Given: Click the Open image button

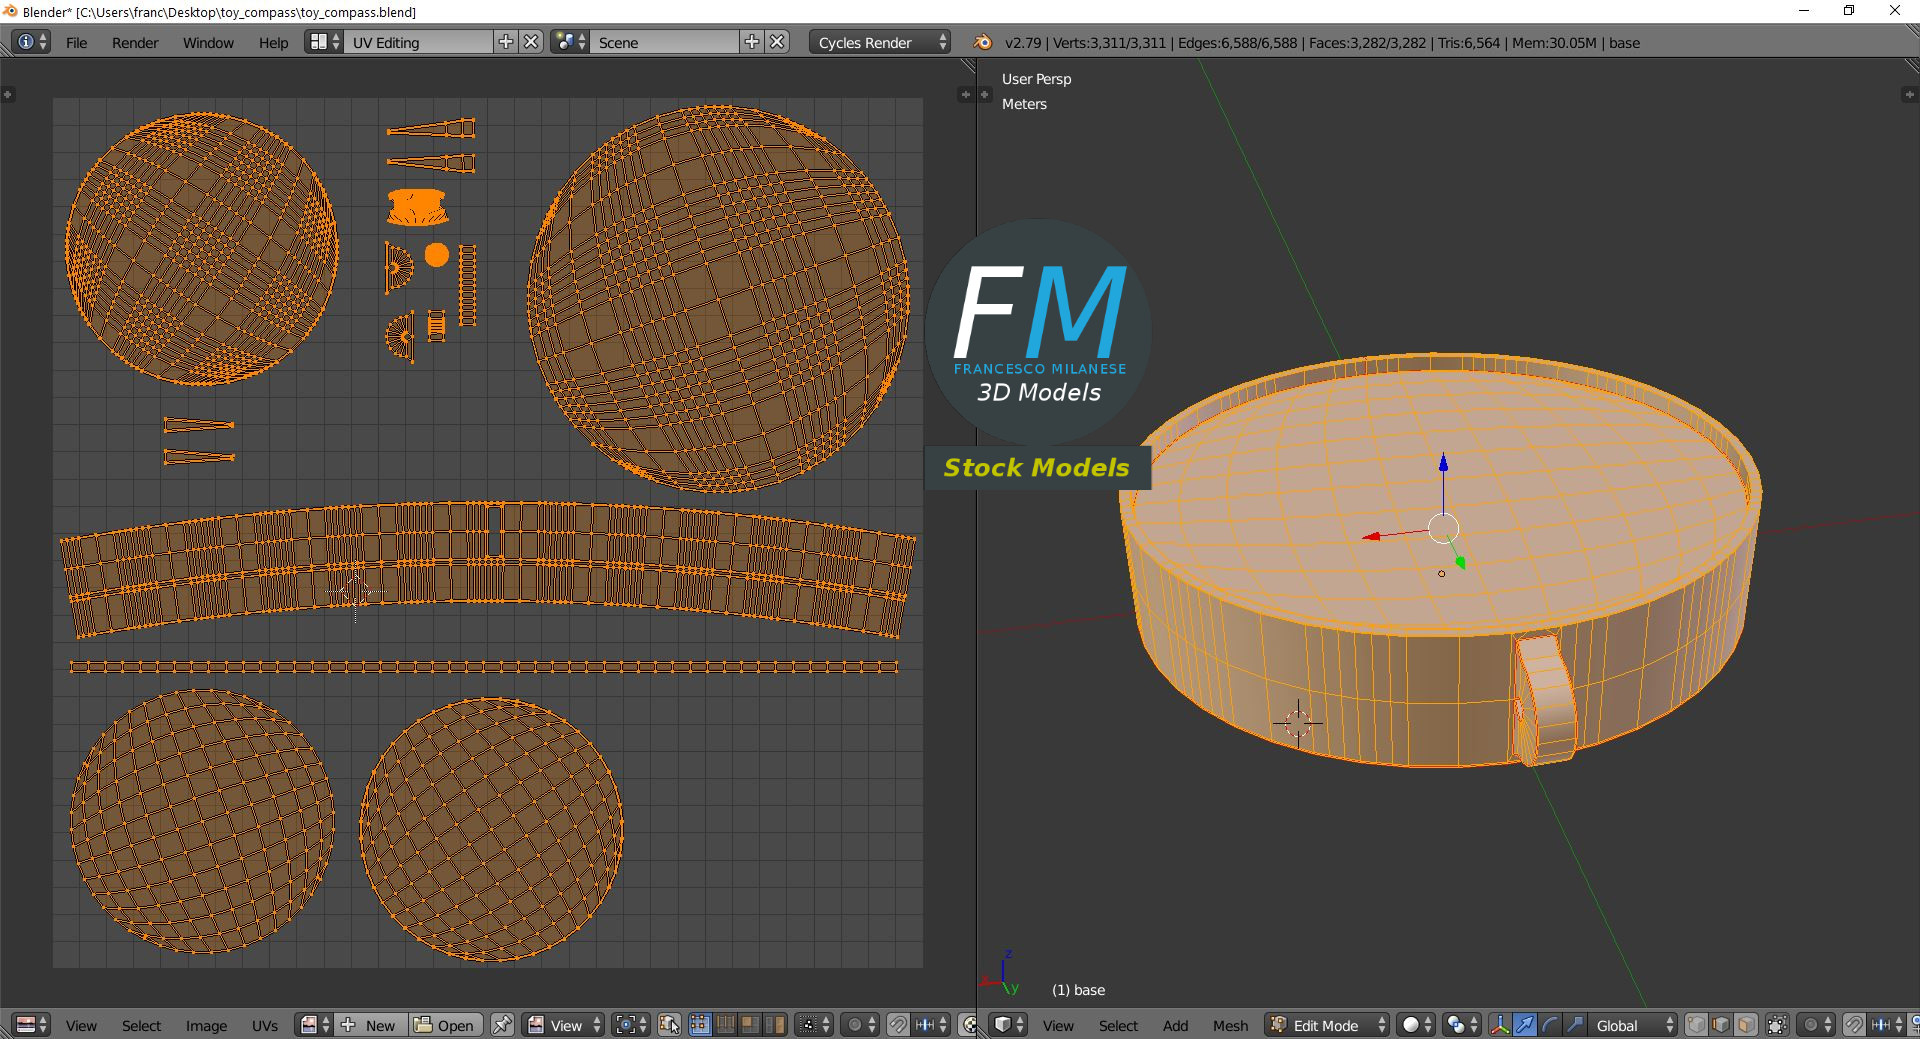Looking at the screenshot, I should click(x=445, y=1025).
